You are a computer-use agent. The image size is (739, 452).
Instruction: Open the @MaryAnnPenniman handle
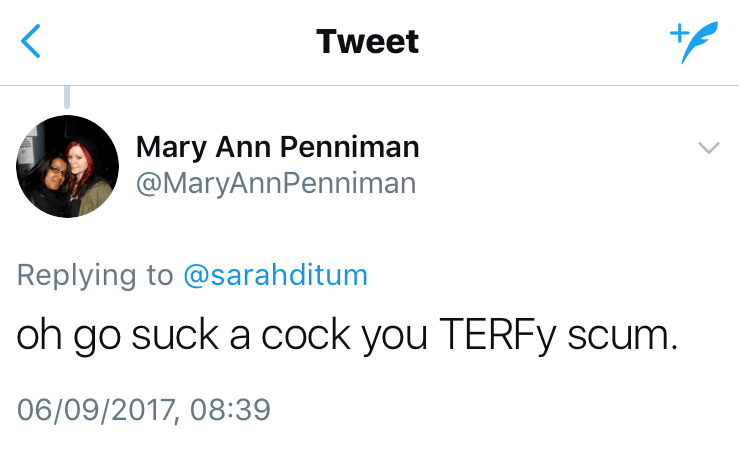tap(275, 184)
